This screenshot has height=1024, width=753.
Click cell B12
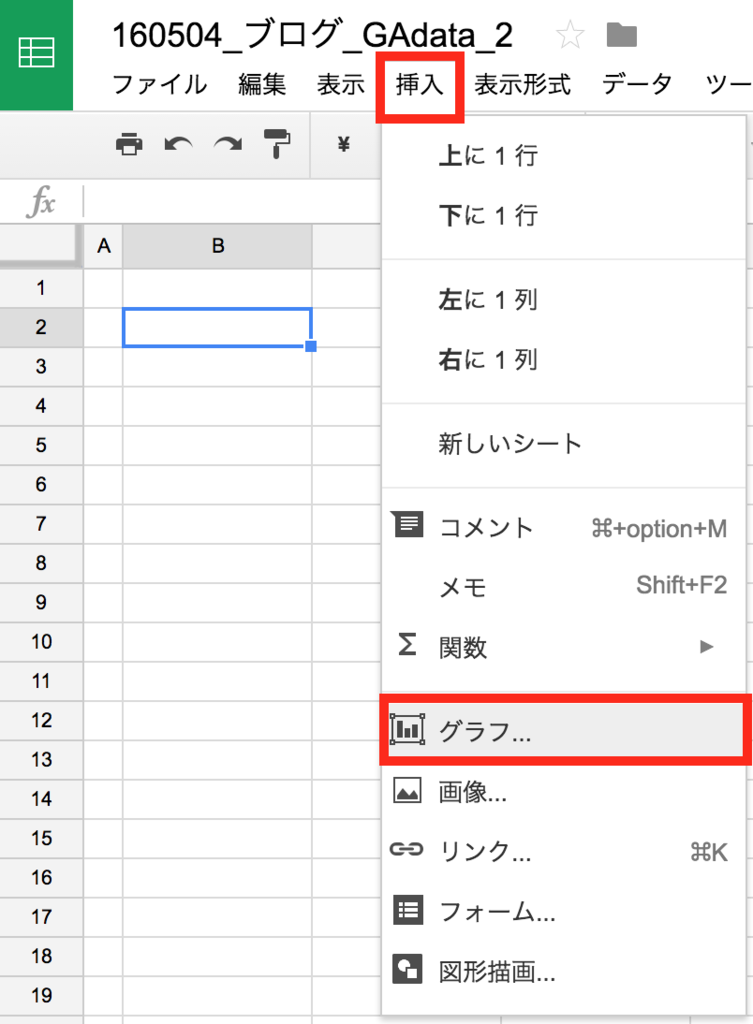[x=217, y=720]
